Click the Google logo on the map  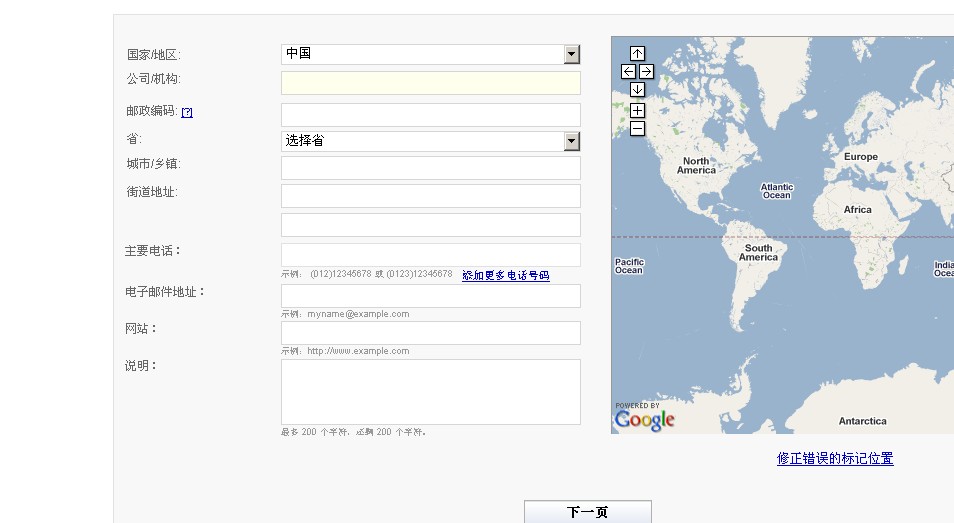tap(644, 420)
